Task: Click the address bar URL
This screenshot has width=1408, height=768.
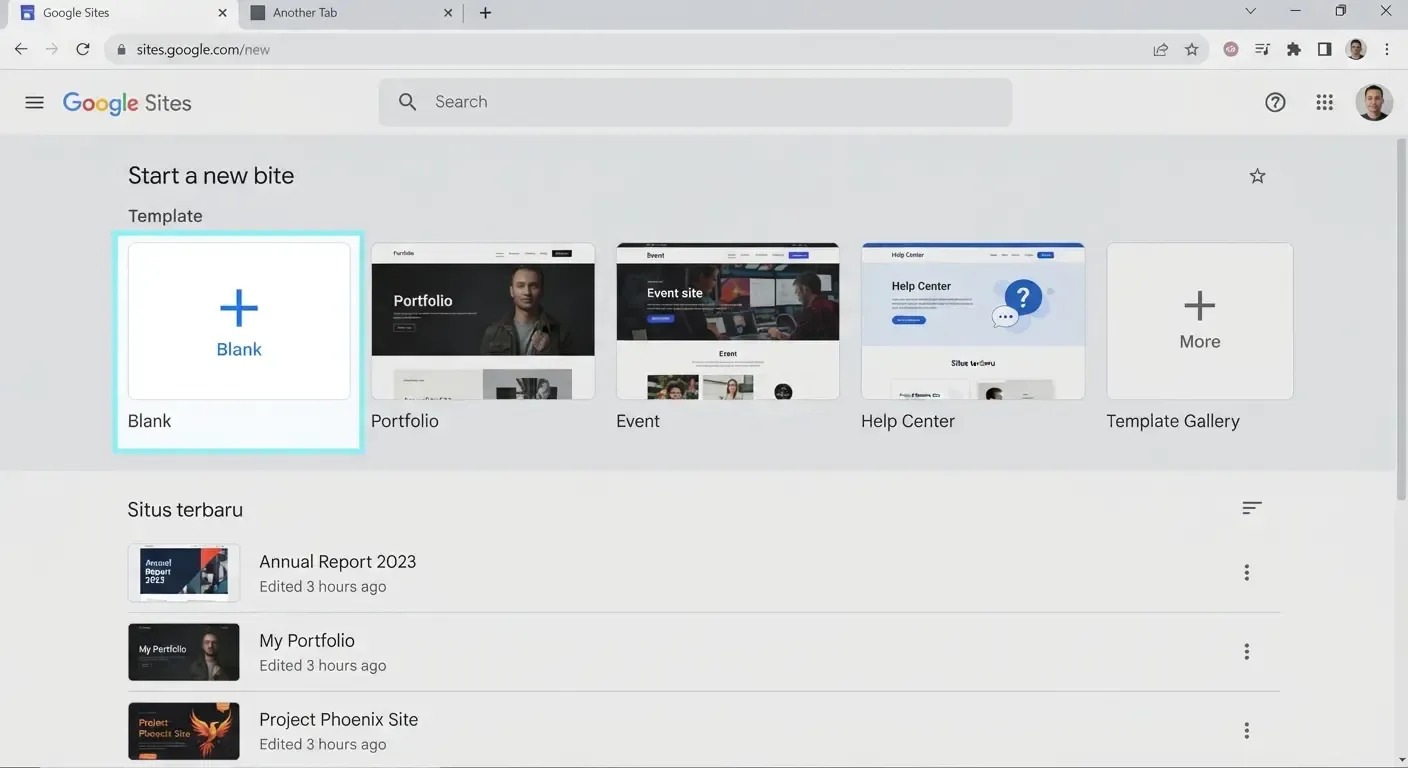Action: [x=203, y=49]
